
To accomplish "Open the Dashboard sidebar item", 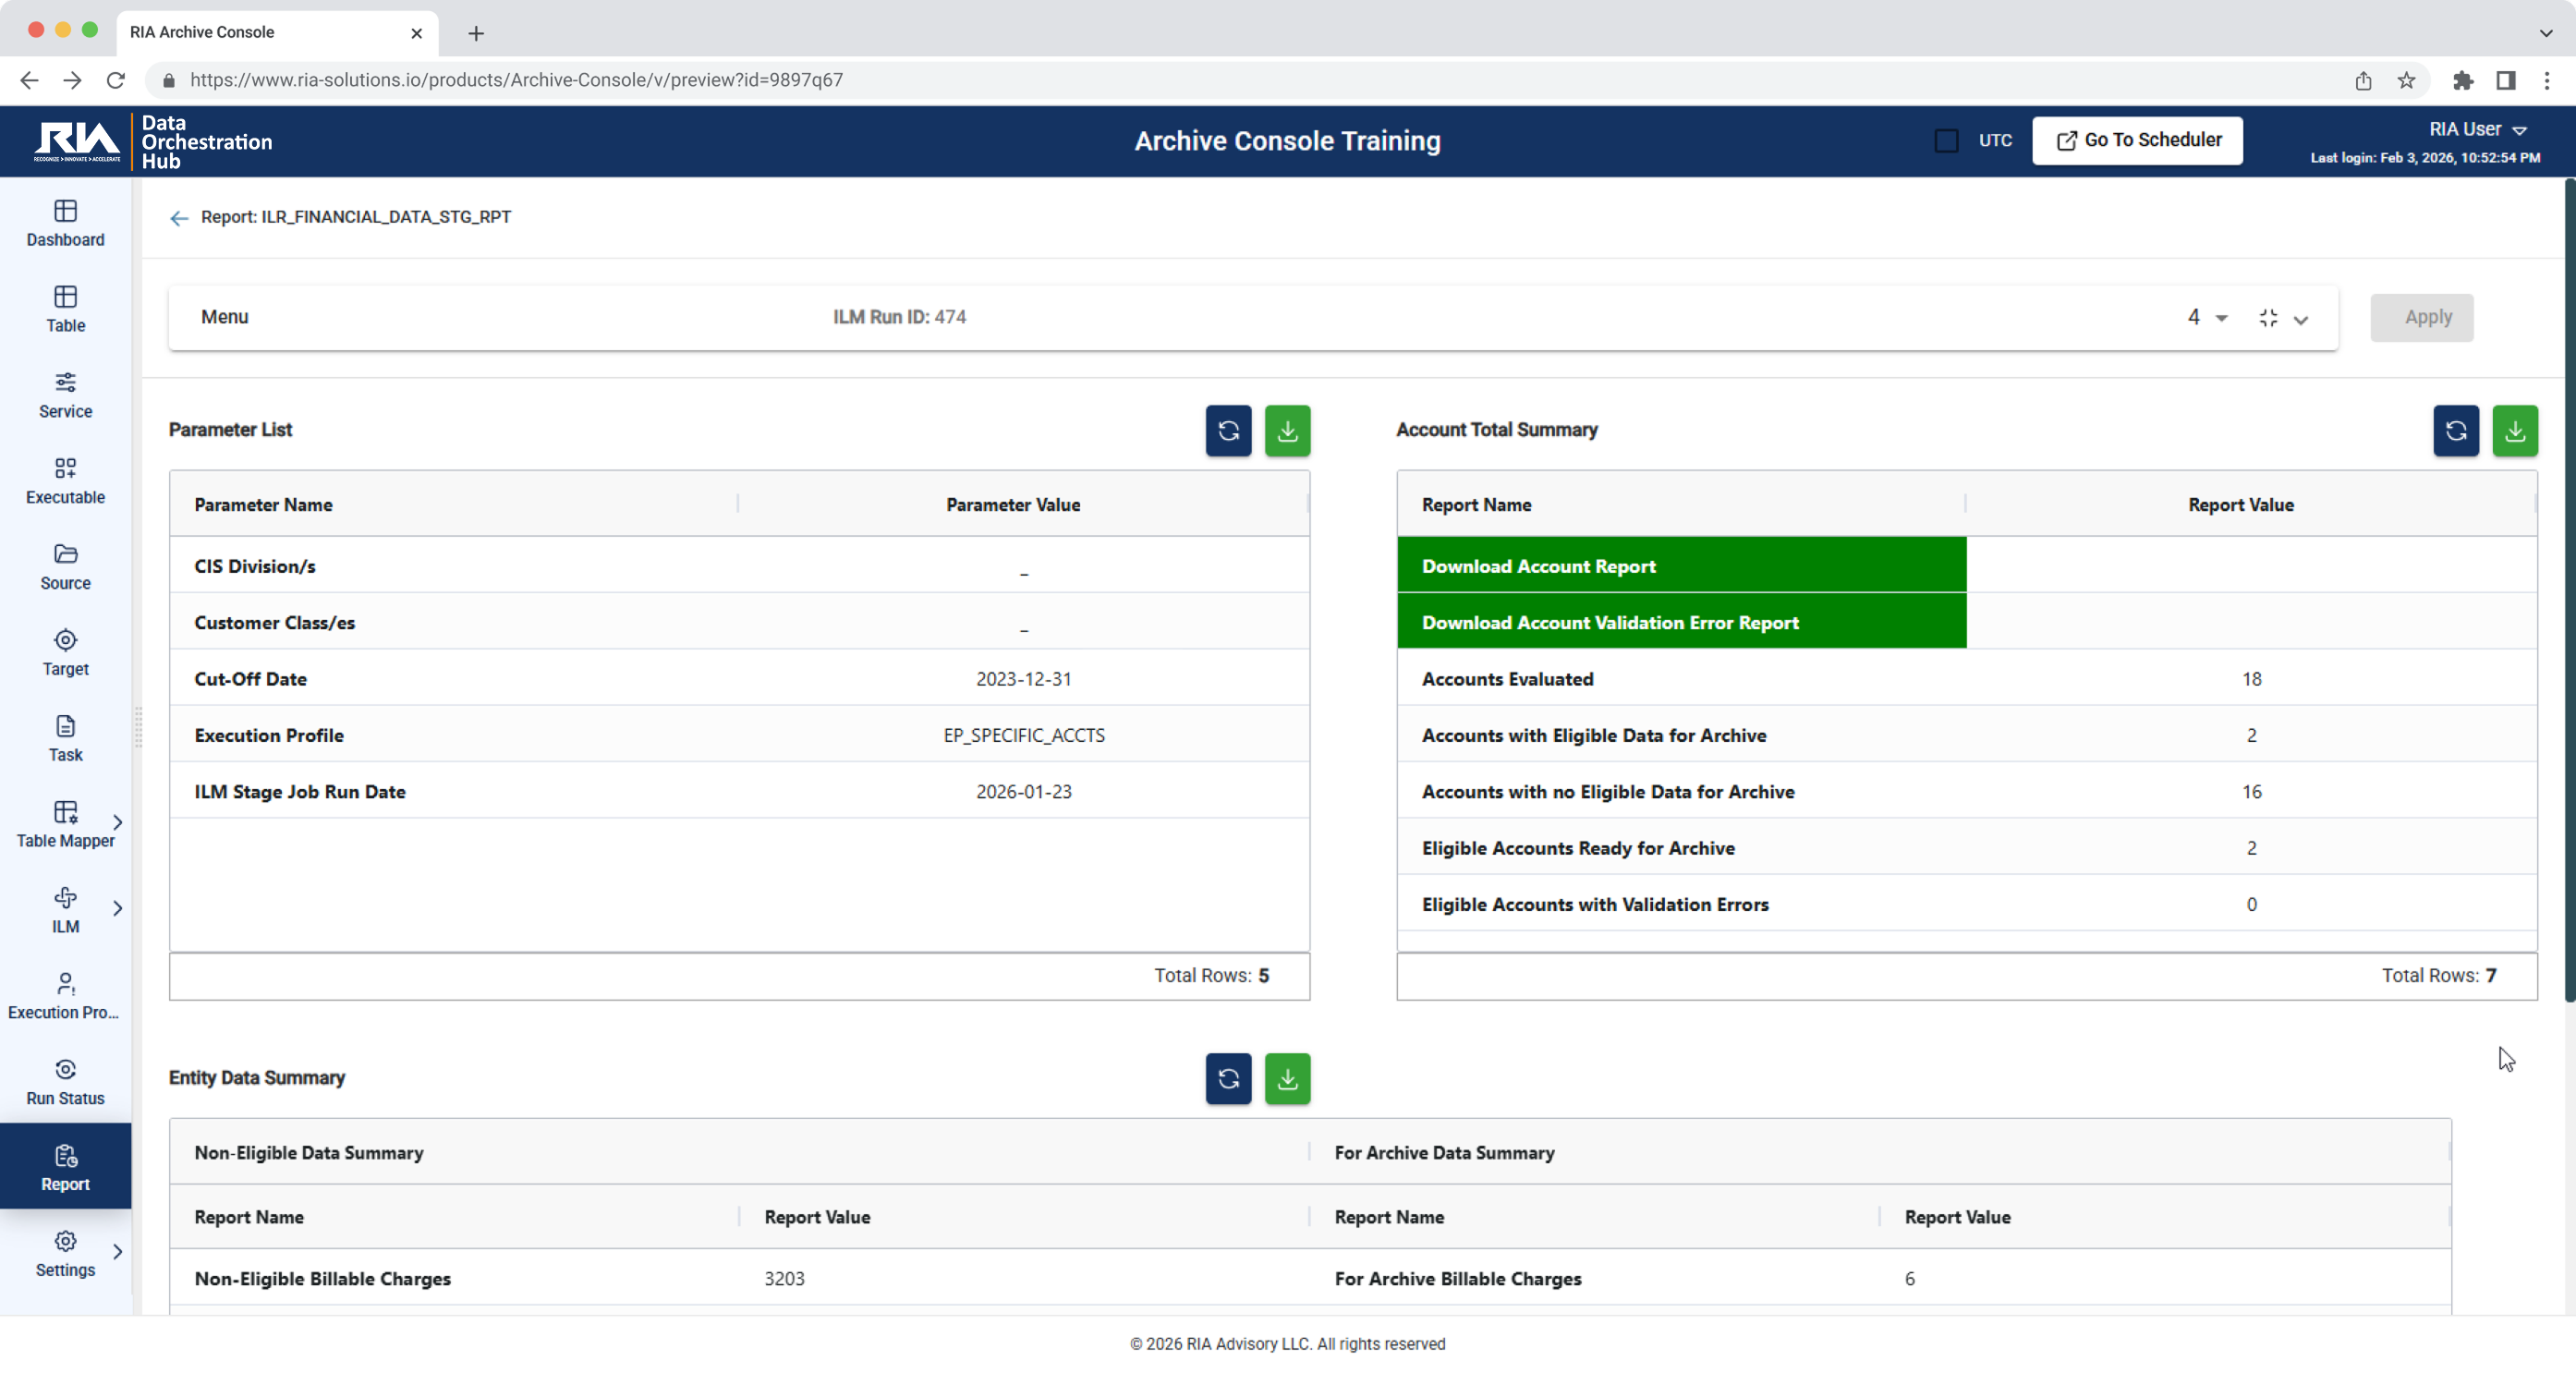I will (x=65, y=224).
